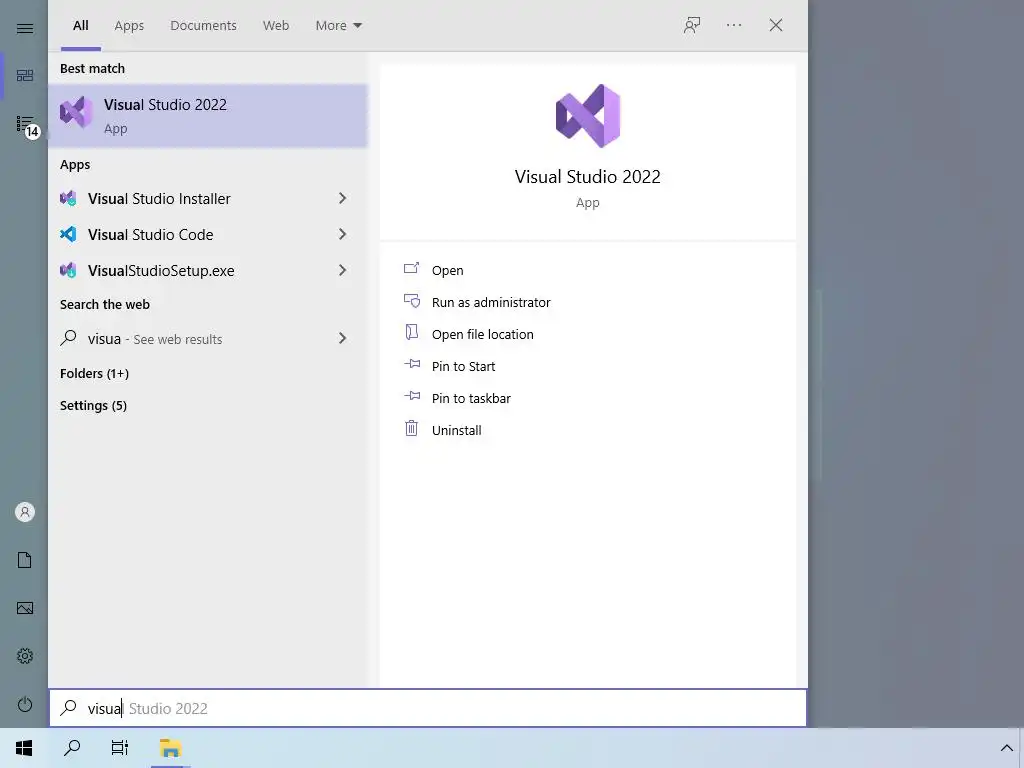Expand options for Visual Studio Code
This screenshot has height=768, width=1024.
pyautogui.click(x=342, y=234)
